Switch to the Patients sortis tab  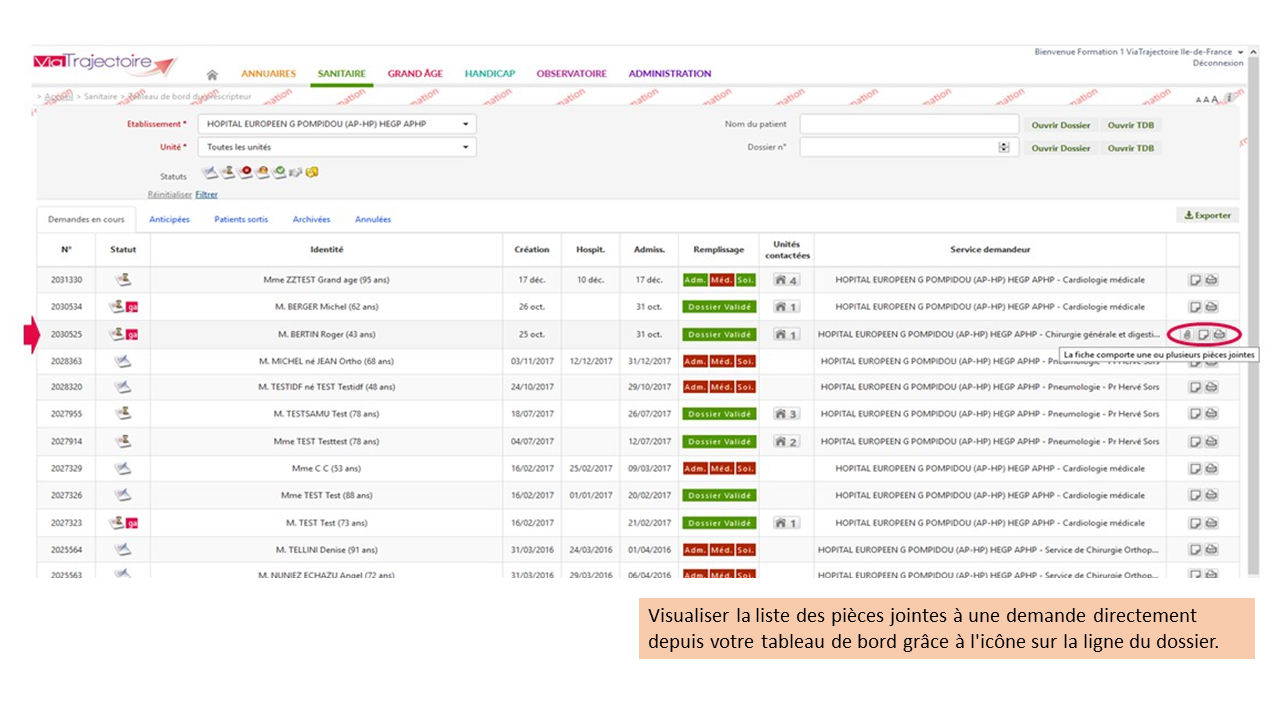click(x=241, y=219)
